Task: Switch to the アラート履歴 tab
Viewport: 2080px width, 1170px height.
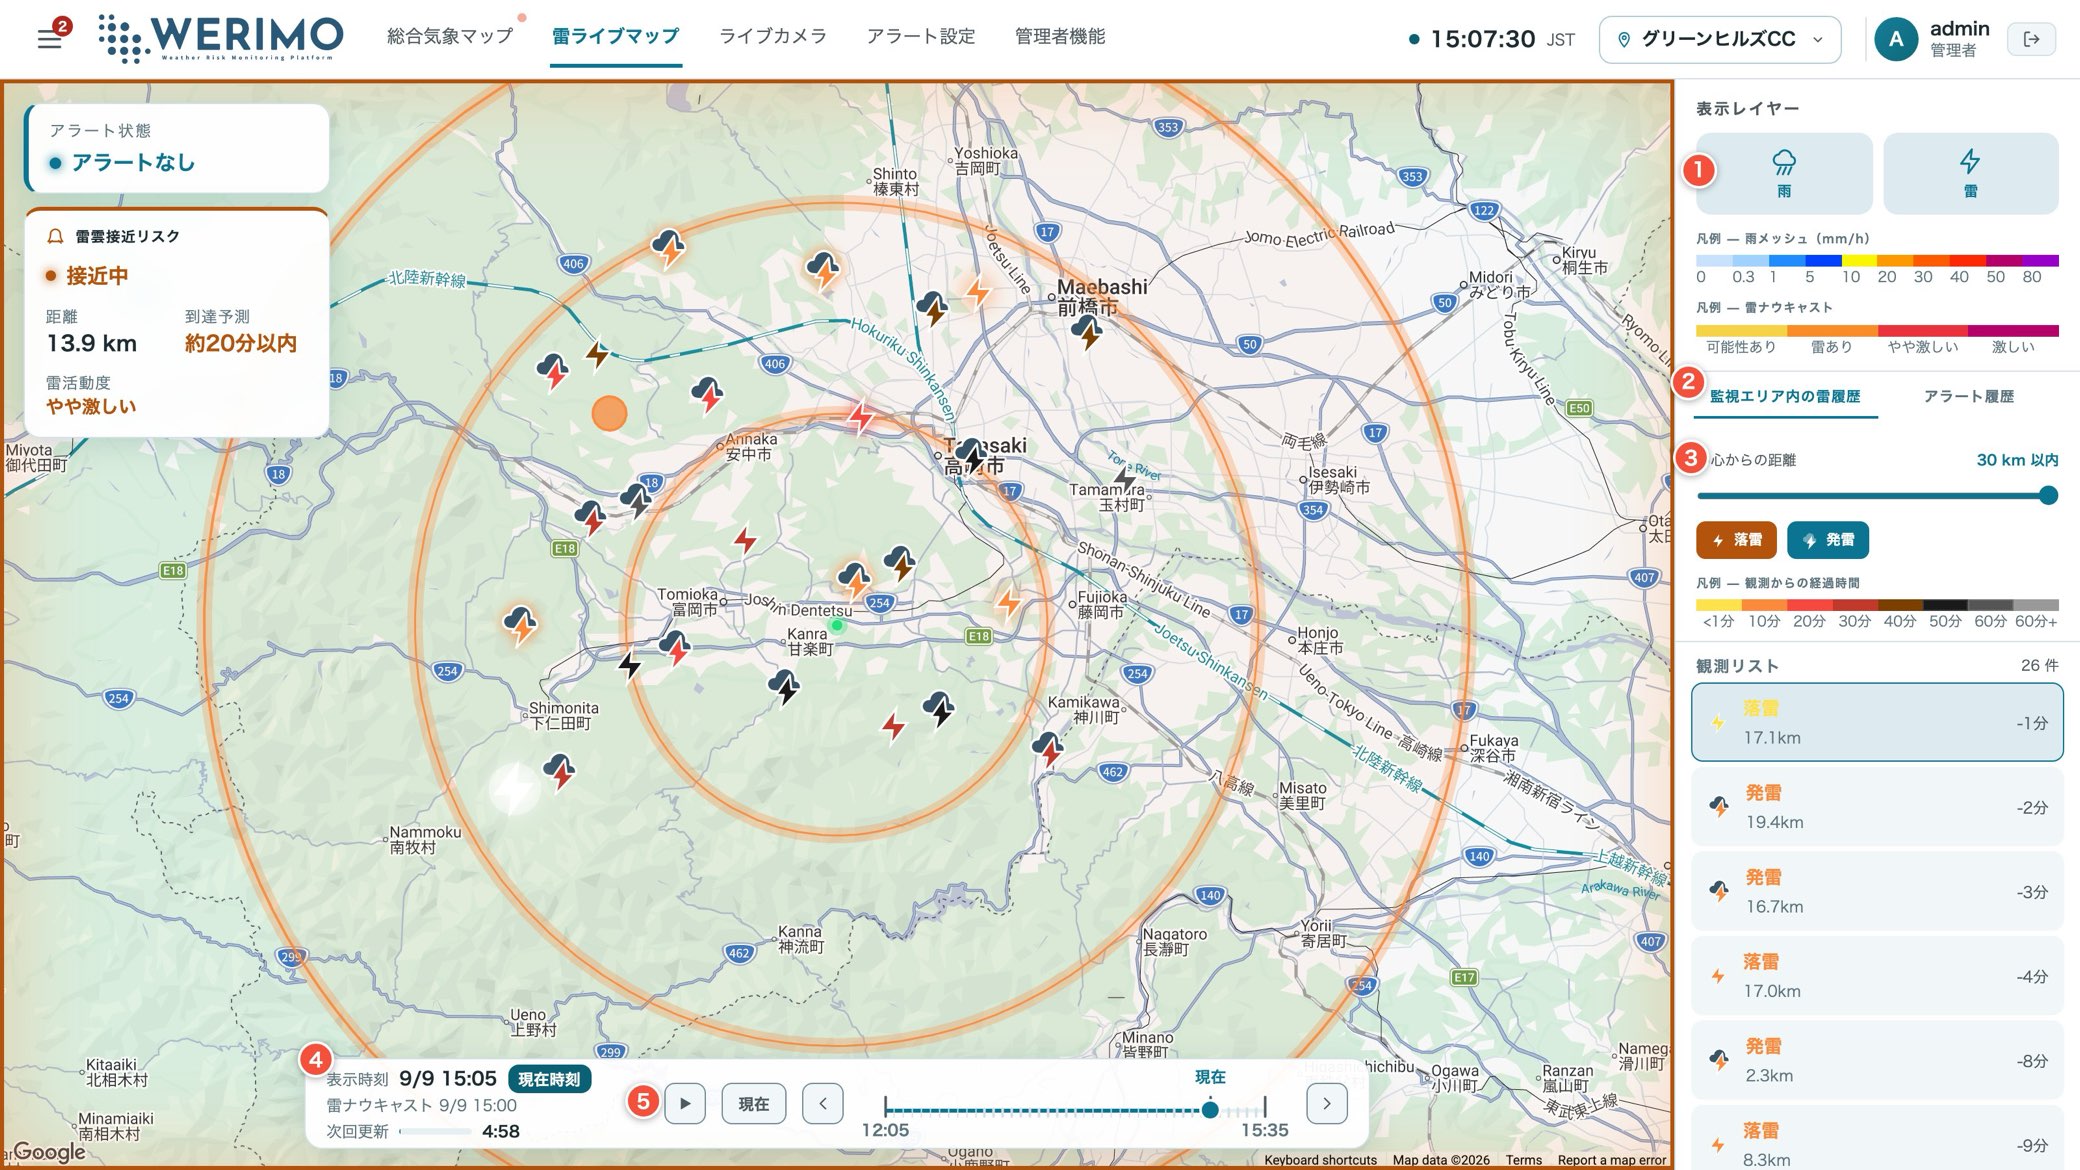Action: pos(1968,397)
